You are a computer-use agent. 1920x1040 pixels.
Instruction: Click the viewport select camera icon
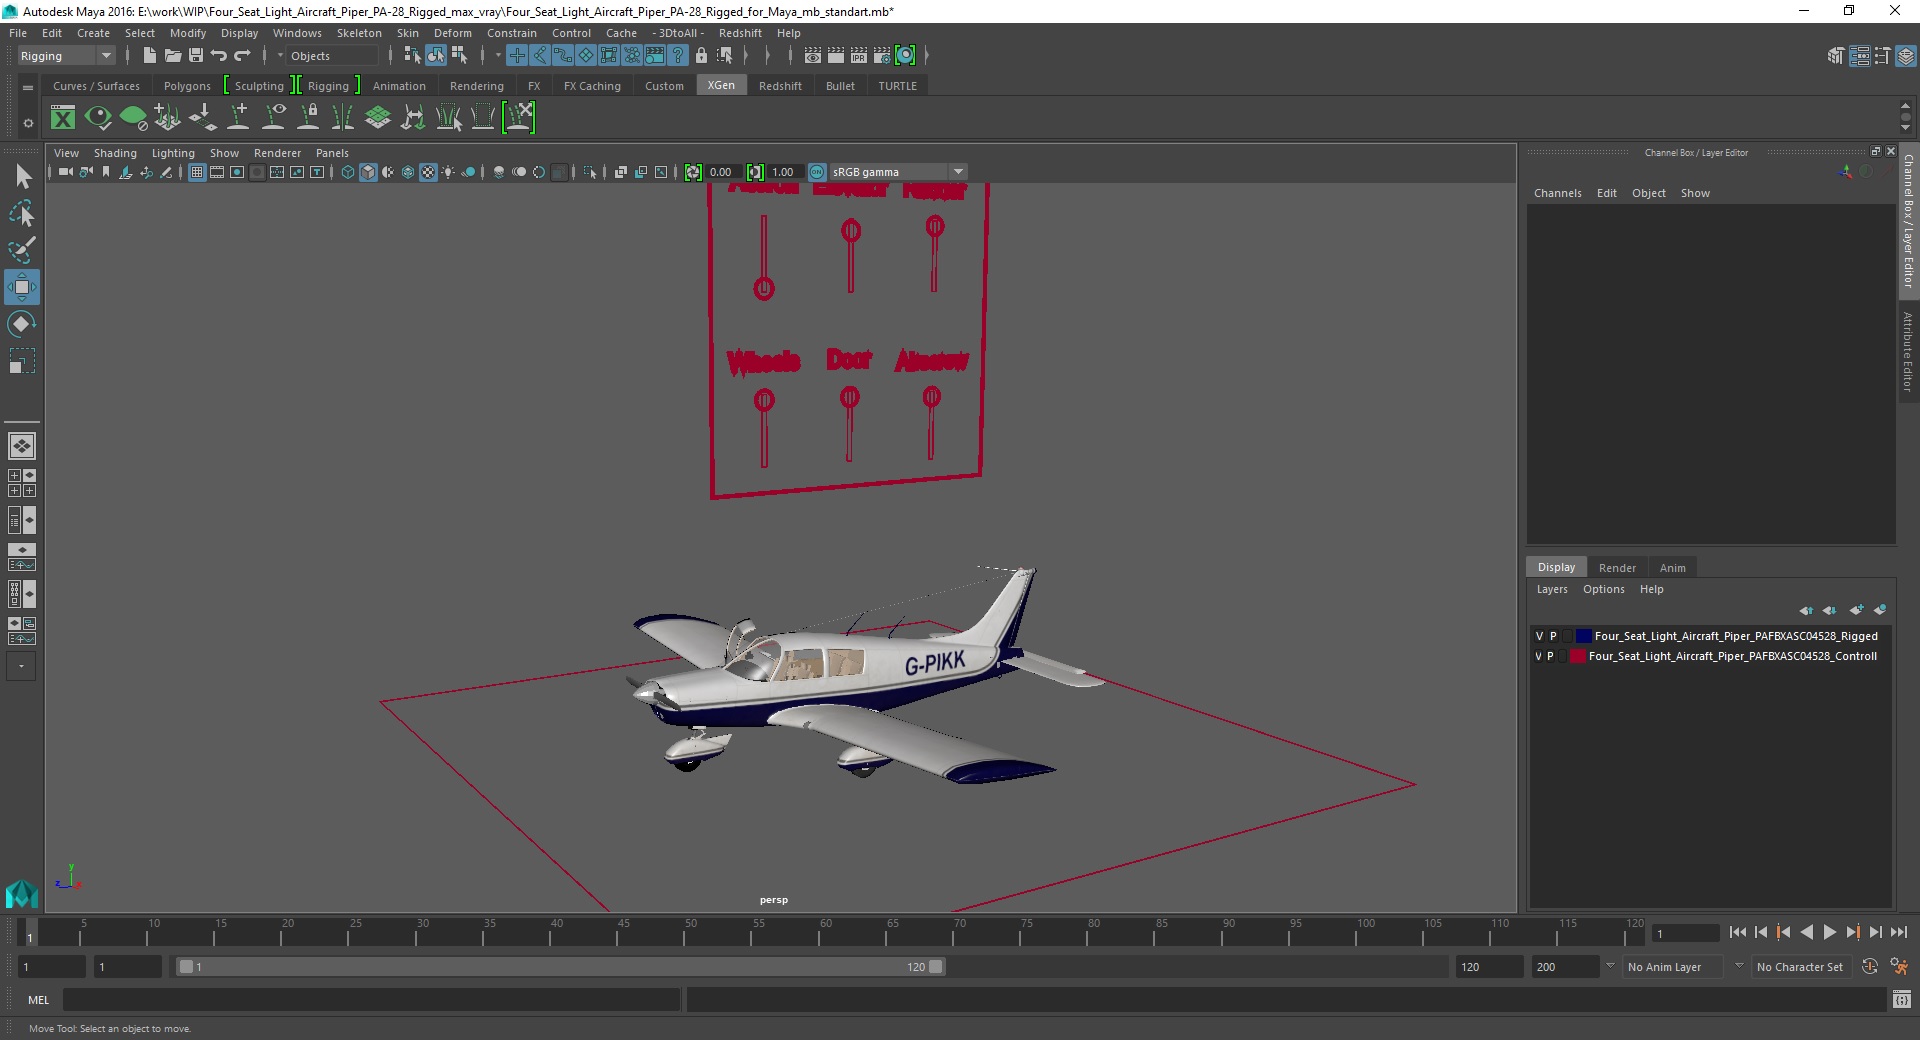[65, 172]
